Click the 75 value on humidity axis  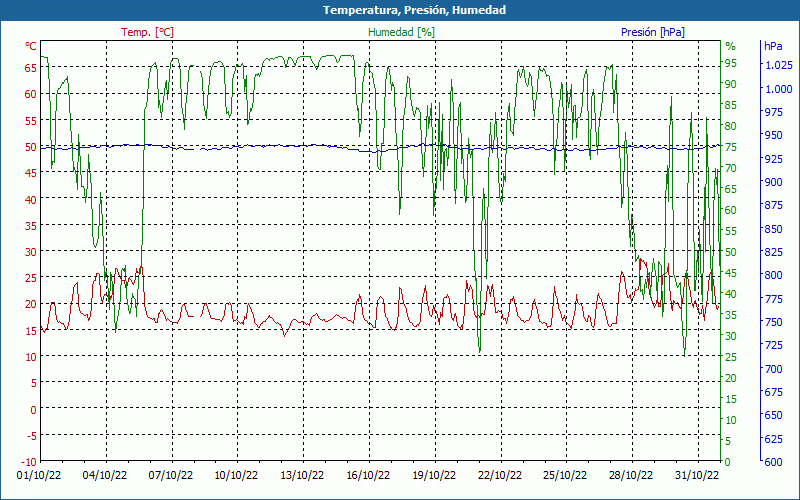coord(731,147)
